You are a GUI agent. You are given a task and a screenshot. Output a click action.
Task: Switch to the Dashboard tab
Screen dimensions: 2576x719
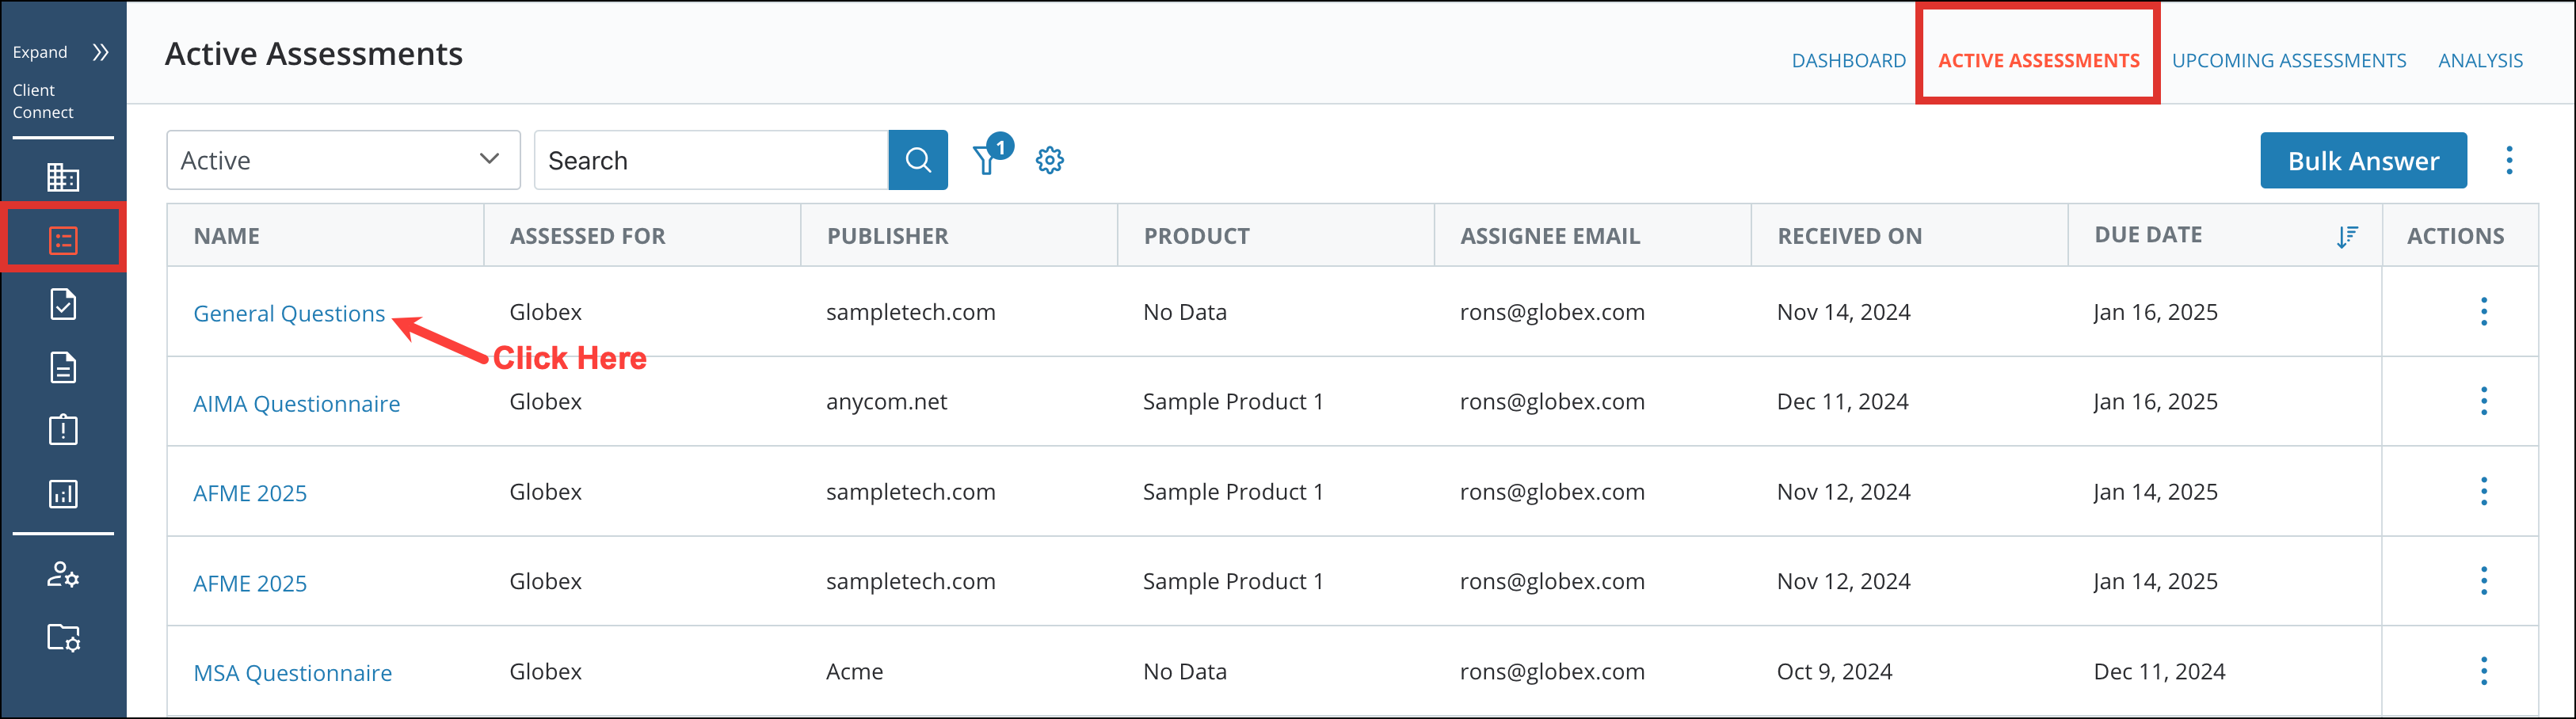point(1848,61)
